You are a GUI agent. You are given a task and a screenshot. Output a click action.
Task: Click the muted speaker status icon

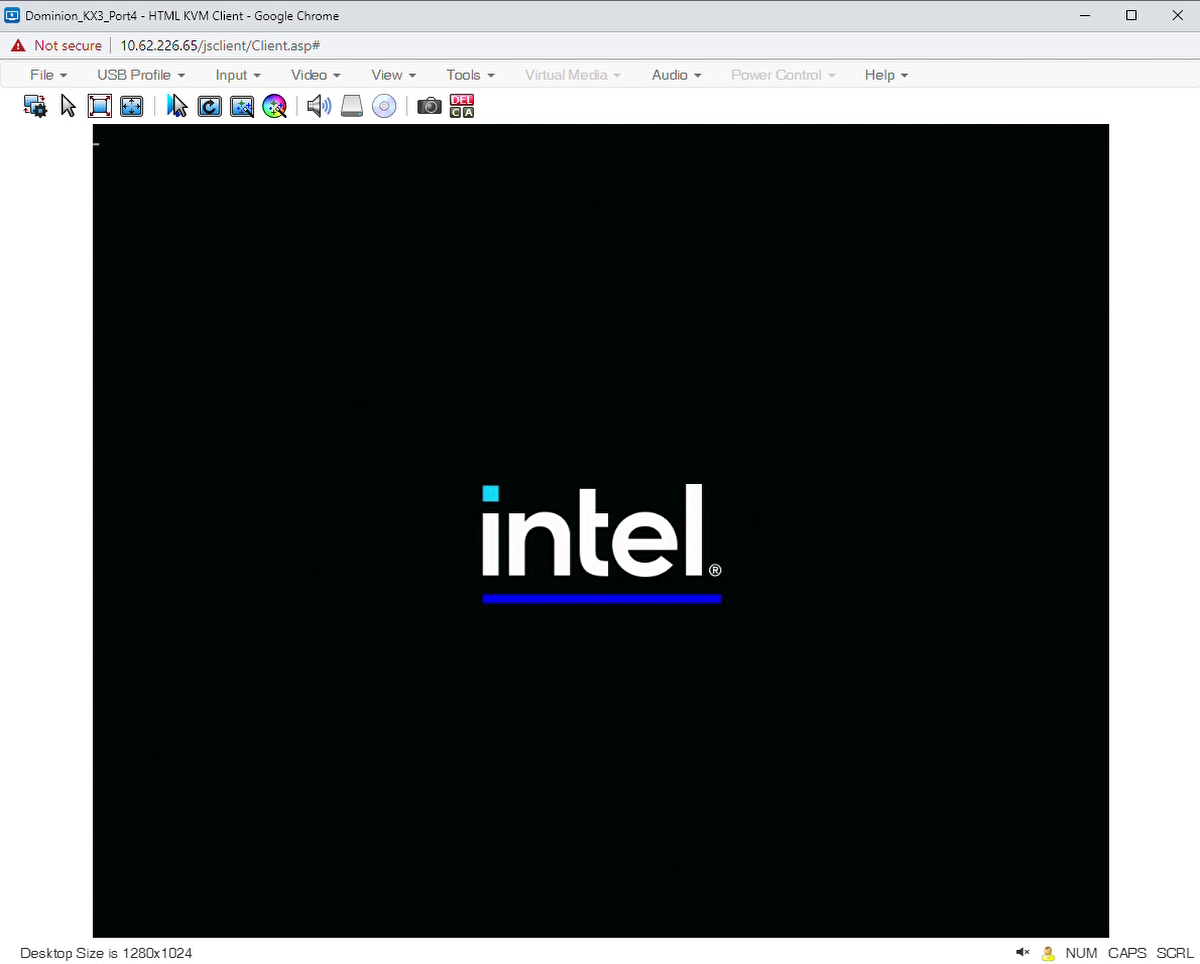(x=1022, y=953)
